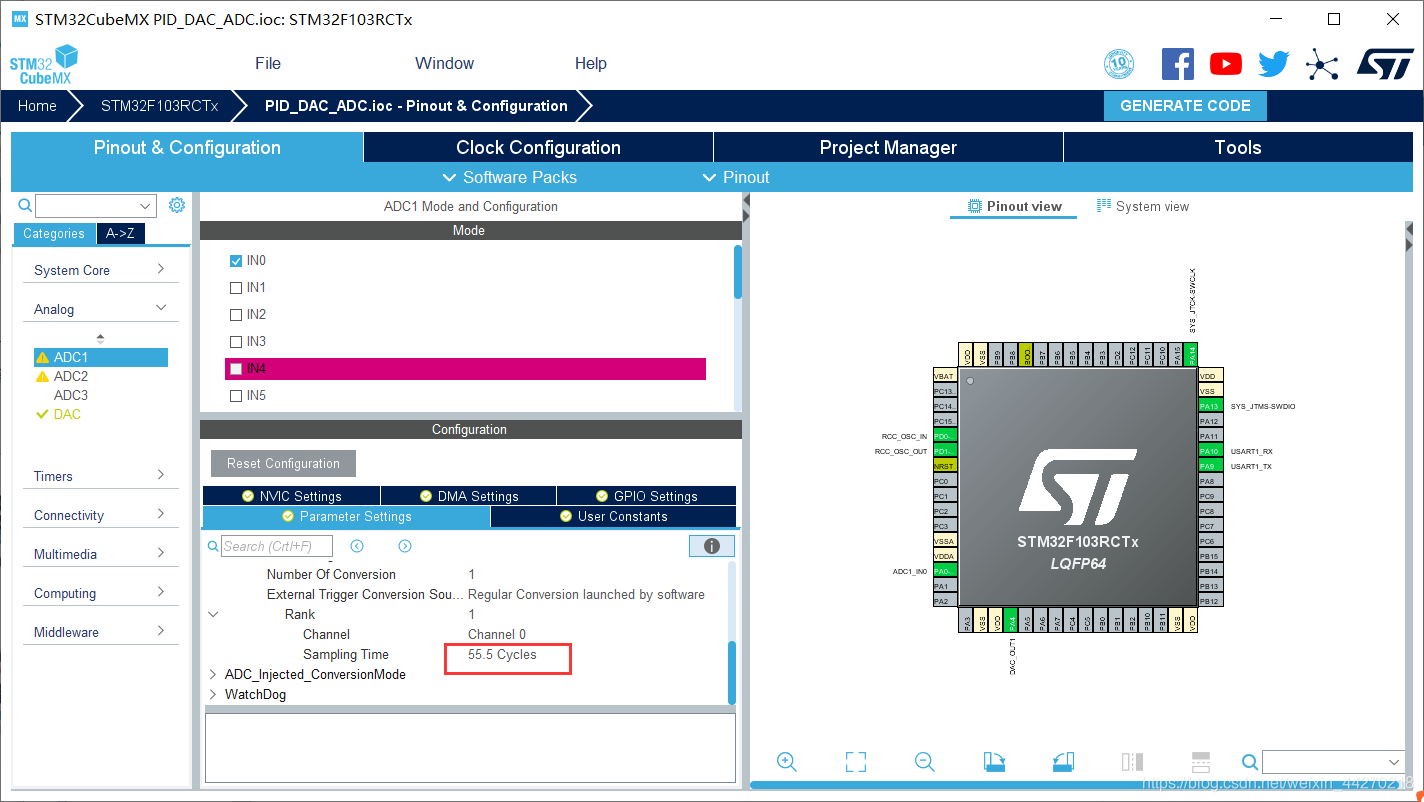
Task: Collapse the Analog category
Action: point(161,308)
